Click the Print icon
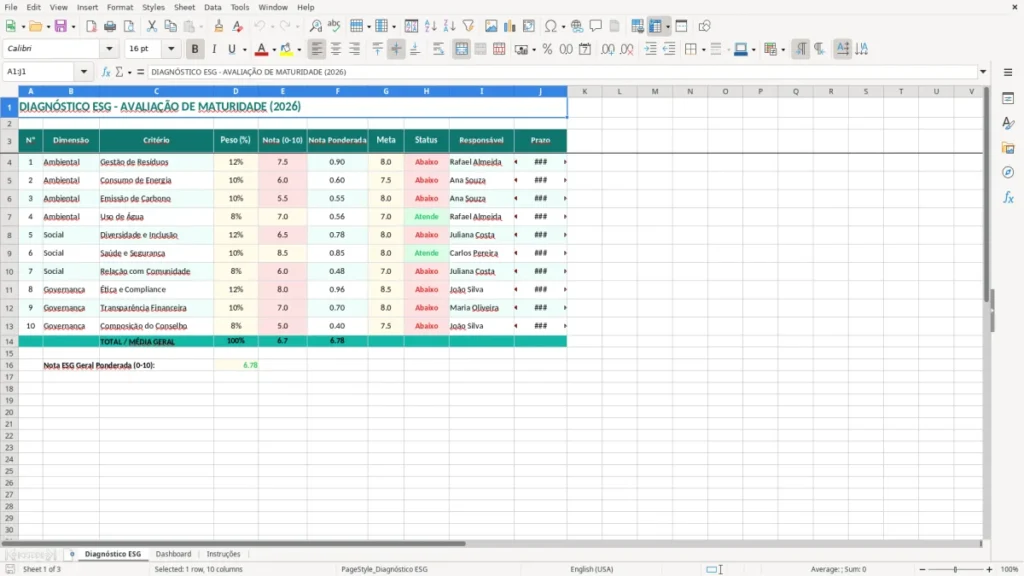Screen dimensions: 1024x576 click(x=110, y=26)
